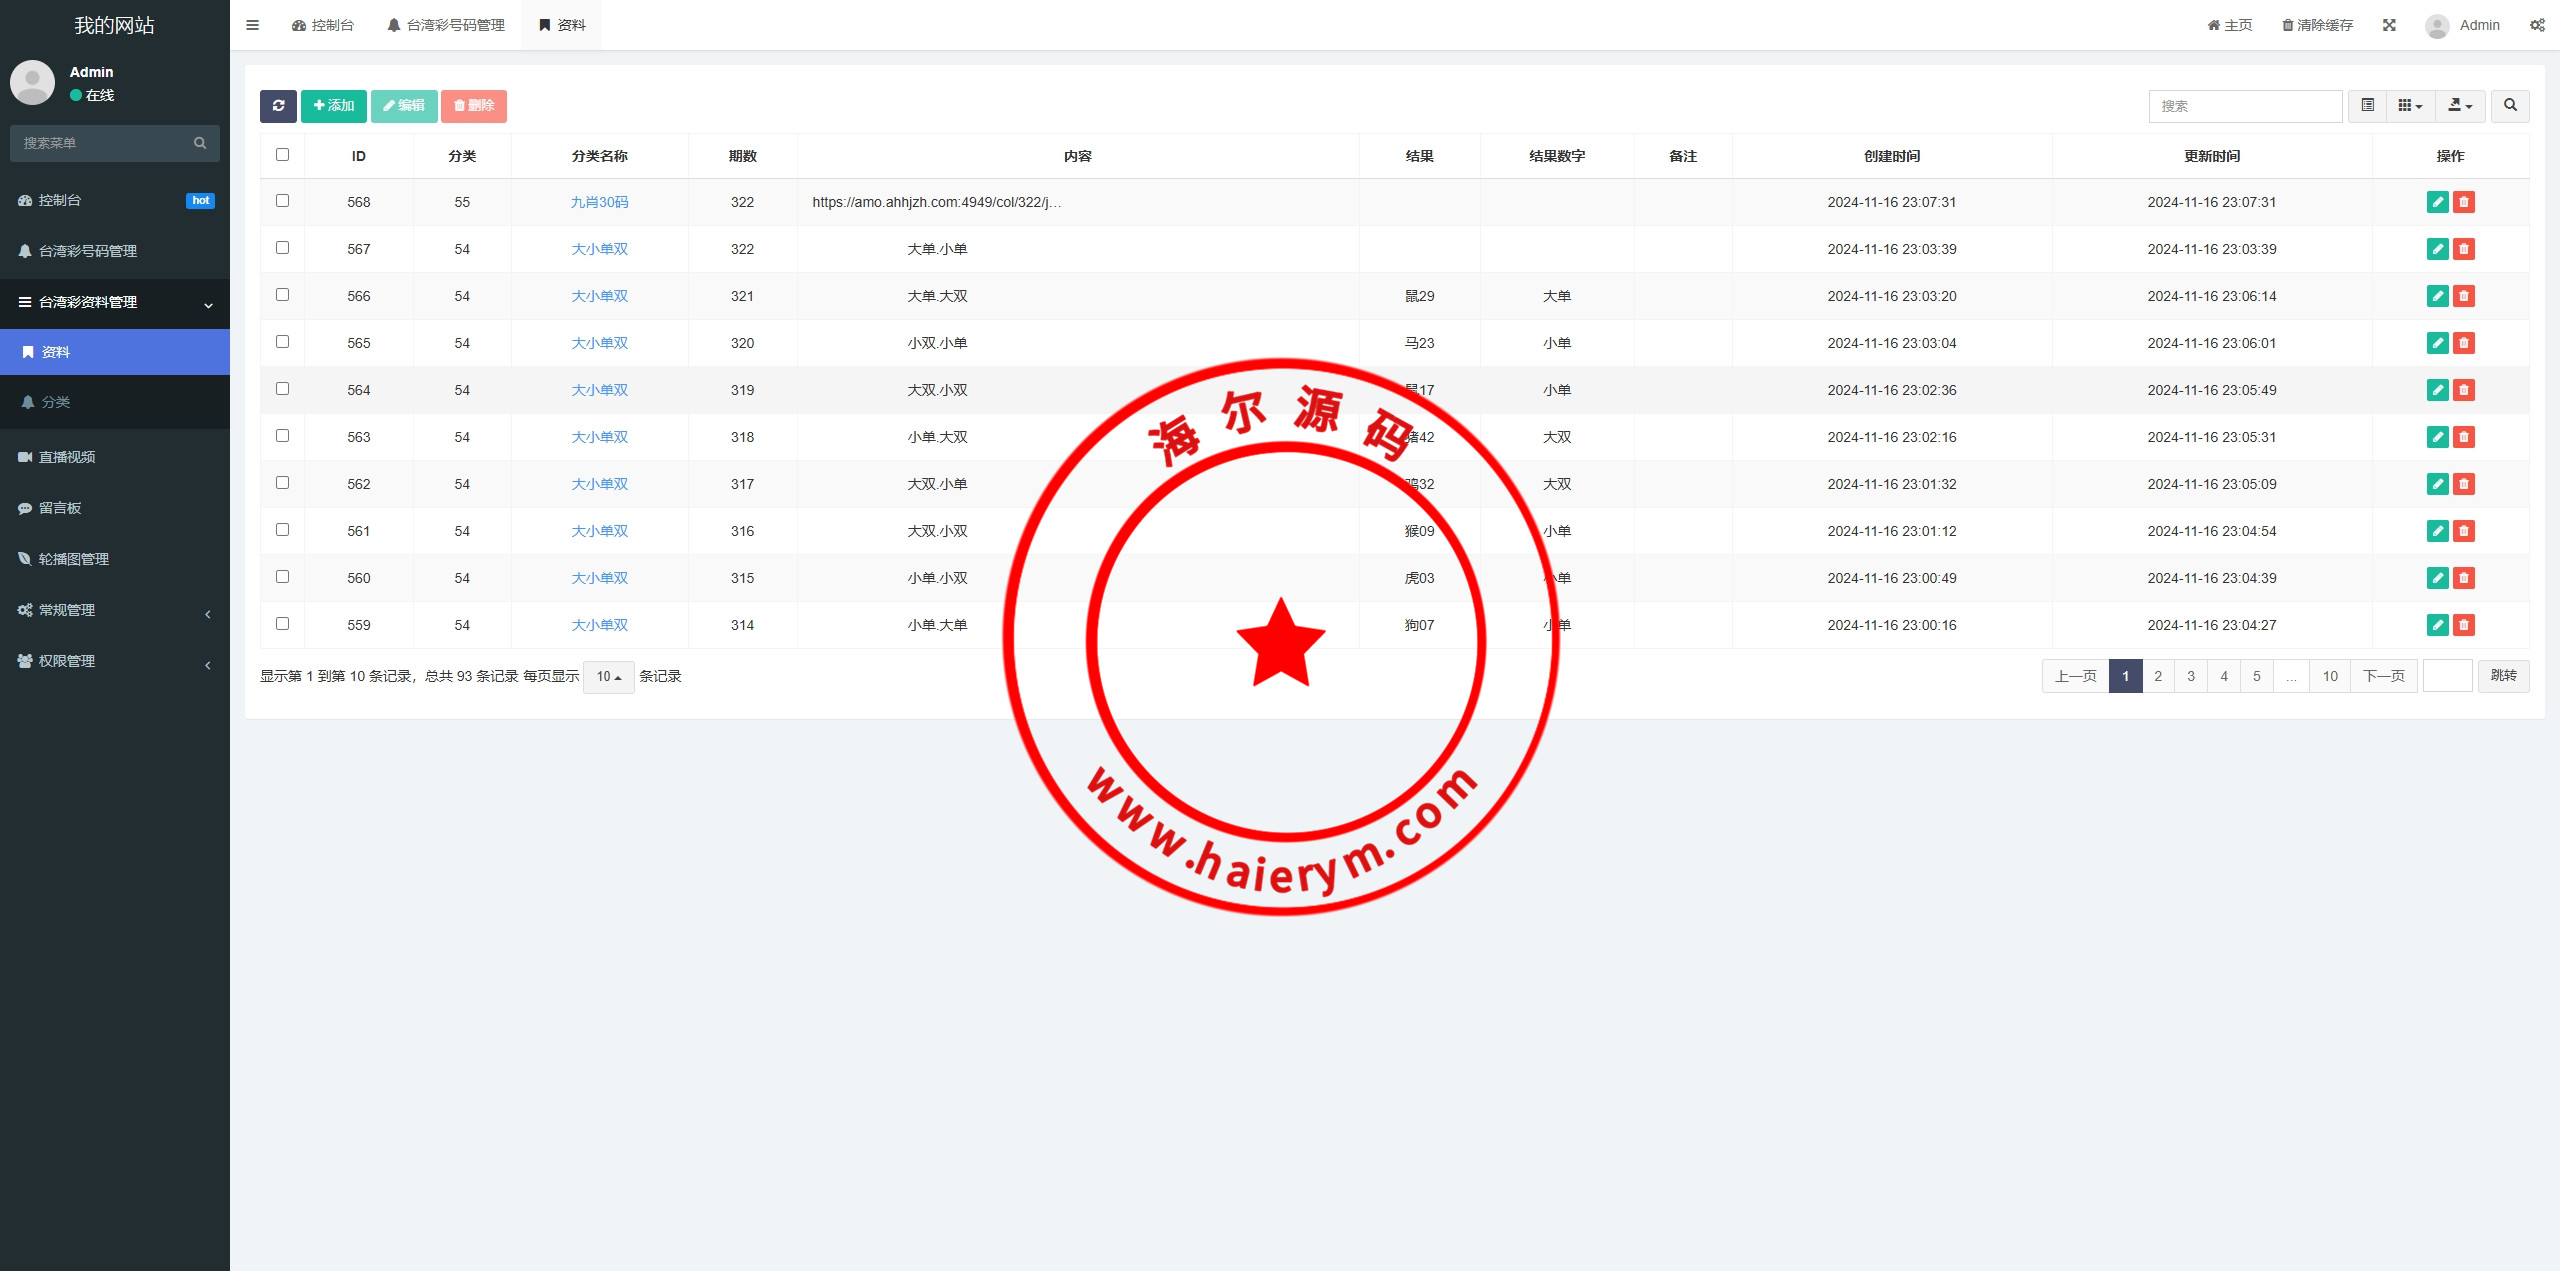Toggle the table list view icon
This screenshot has height=1271, width=2560.
tap(2367, 106)
